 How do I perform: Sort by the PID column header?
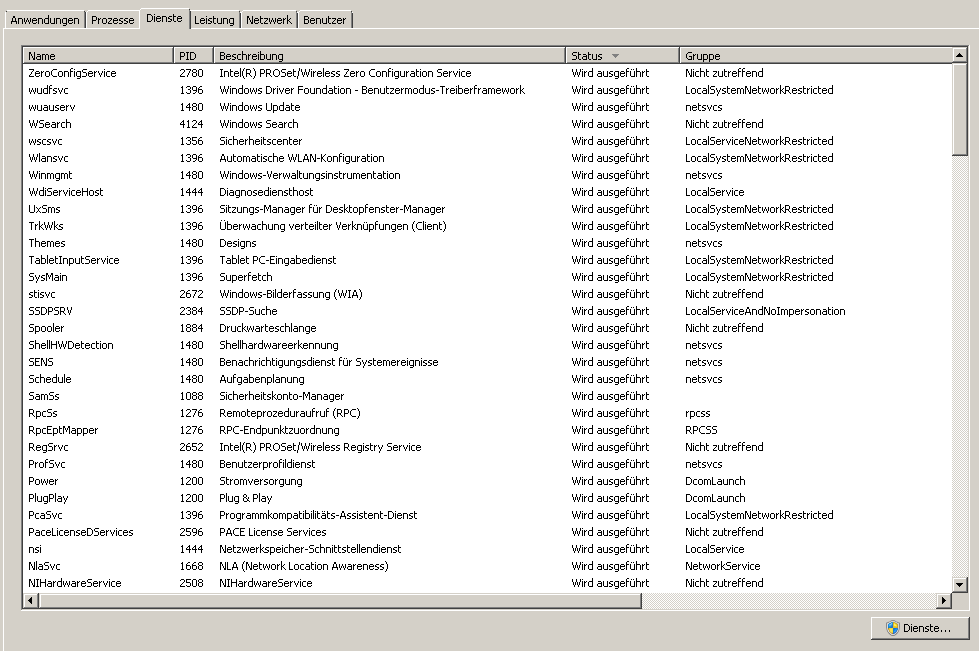point(194,56)
